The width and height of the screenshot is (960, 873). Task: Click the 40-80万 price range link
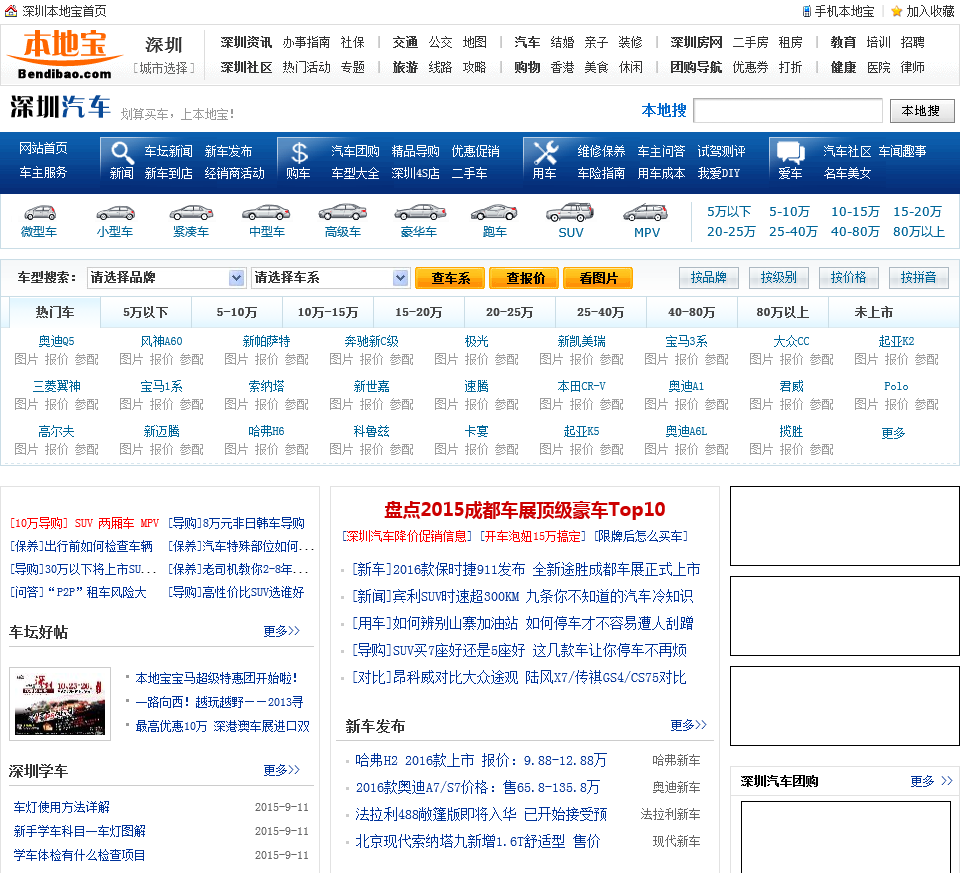[x=855, y=232]
